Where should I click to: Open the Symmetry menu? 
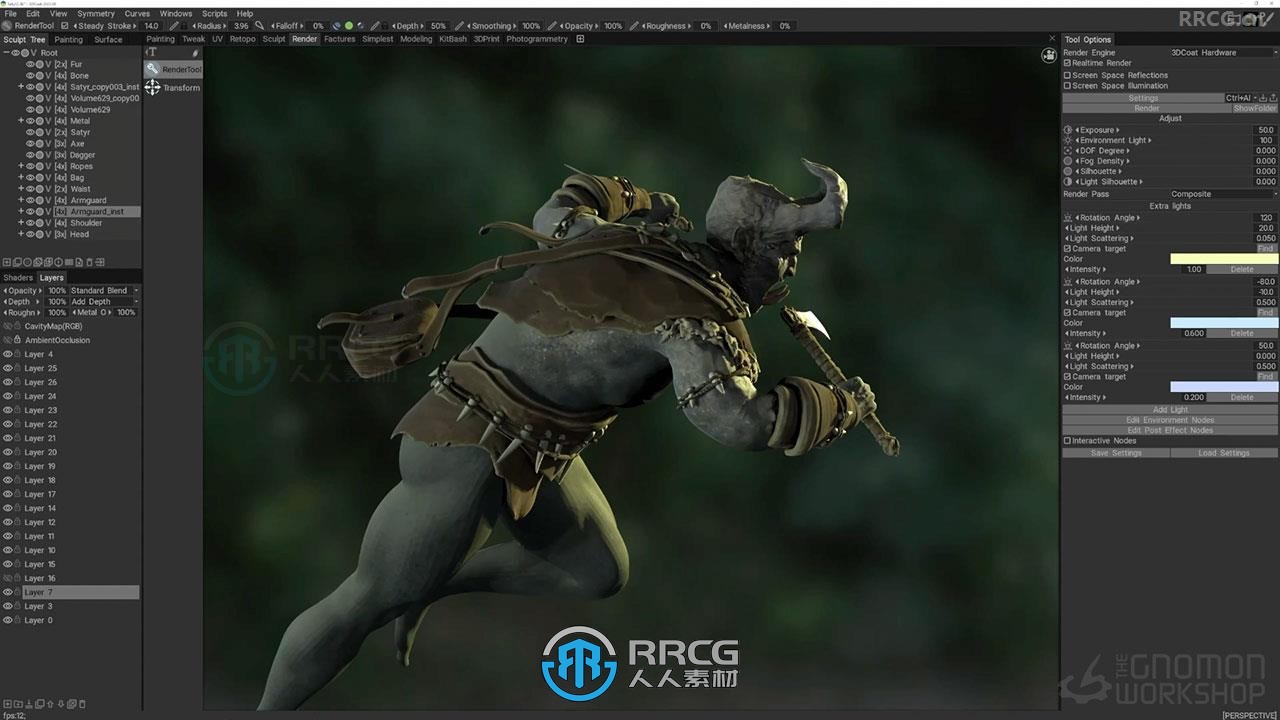[x=96, y=14]
